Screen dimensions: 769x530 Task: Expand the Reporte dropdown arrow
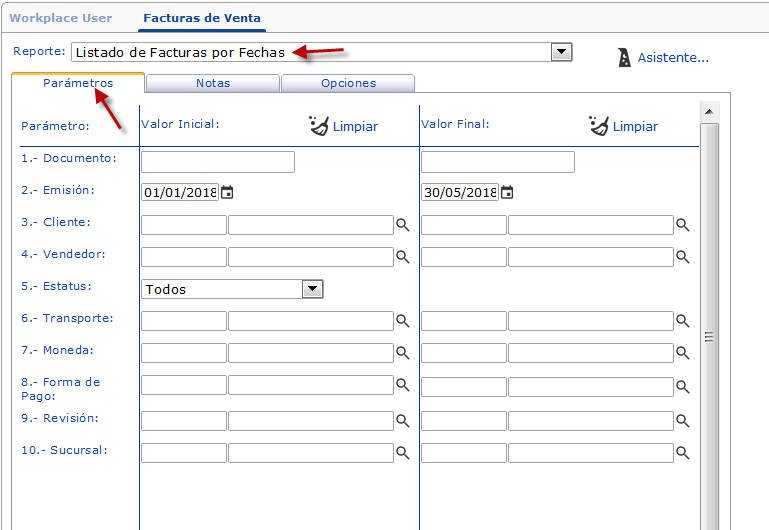(x=562, y=51)
